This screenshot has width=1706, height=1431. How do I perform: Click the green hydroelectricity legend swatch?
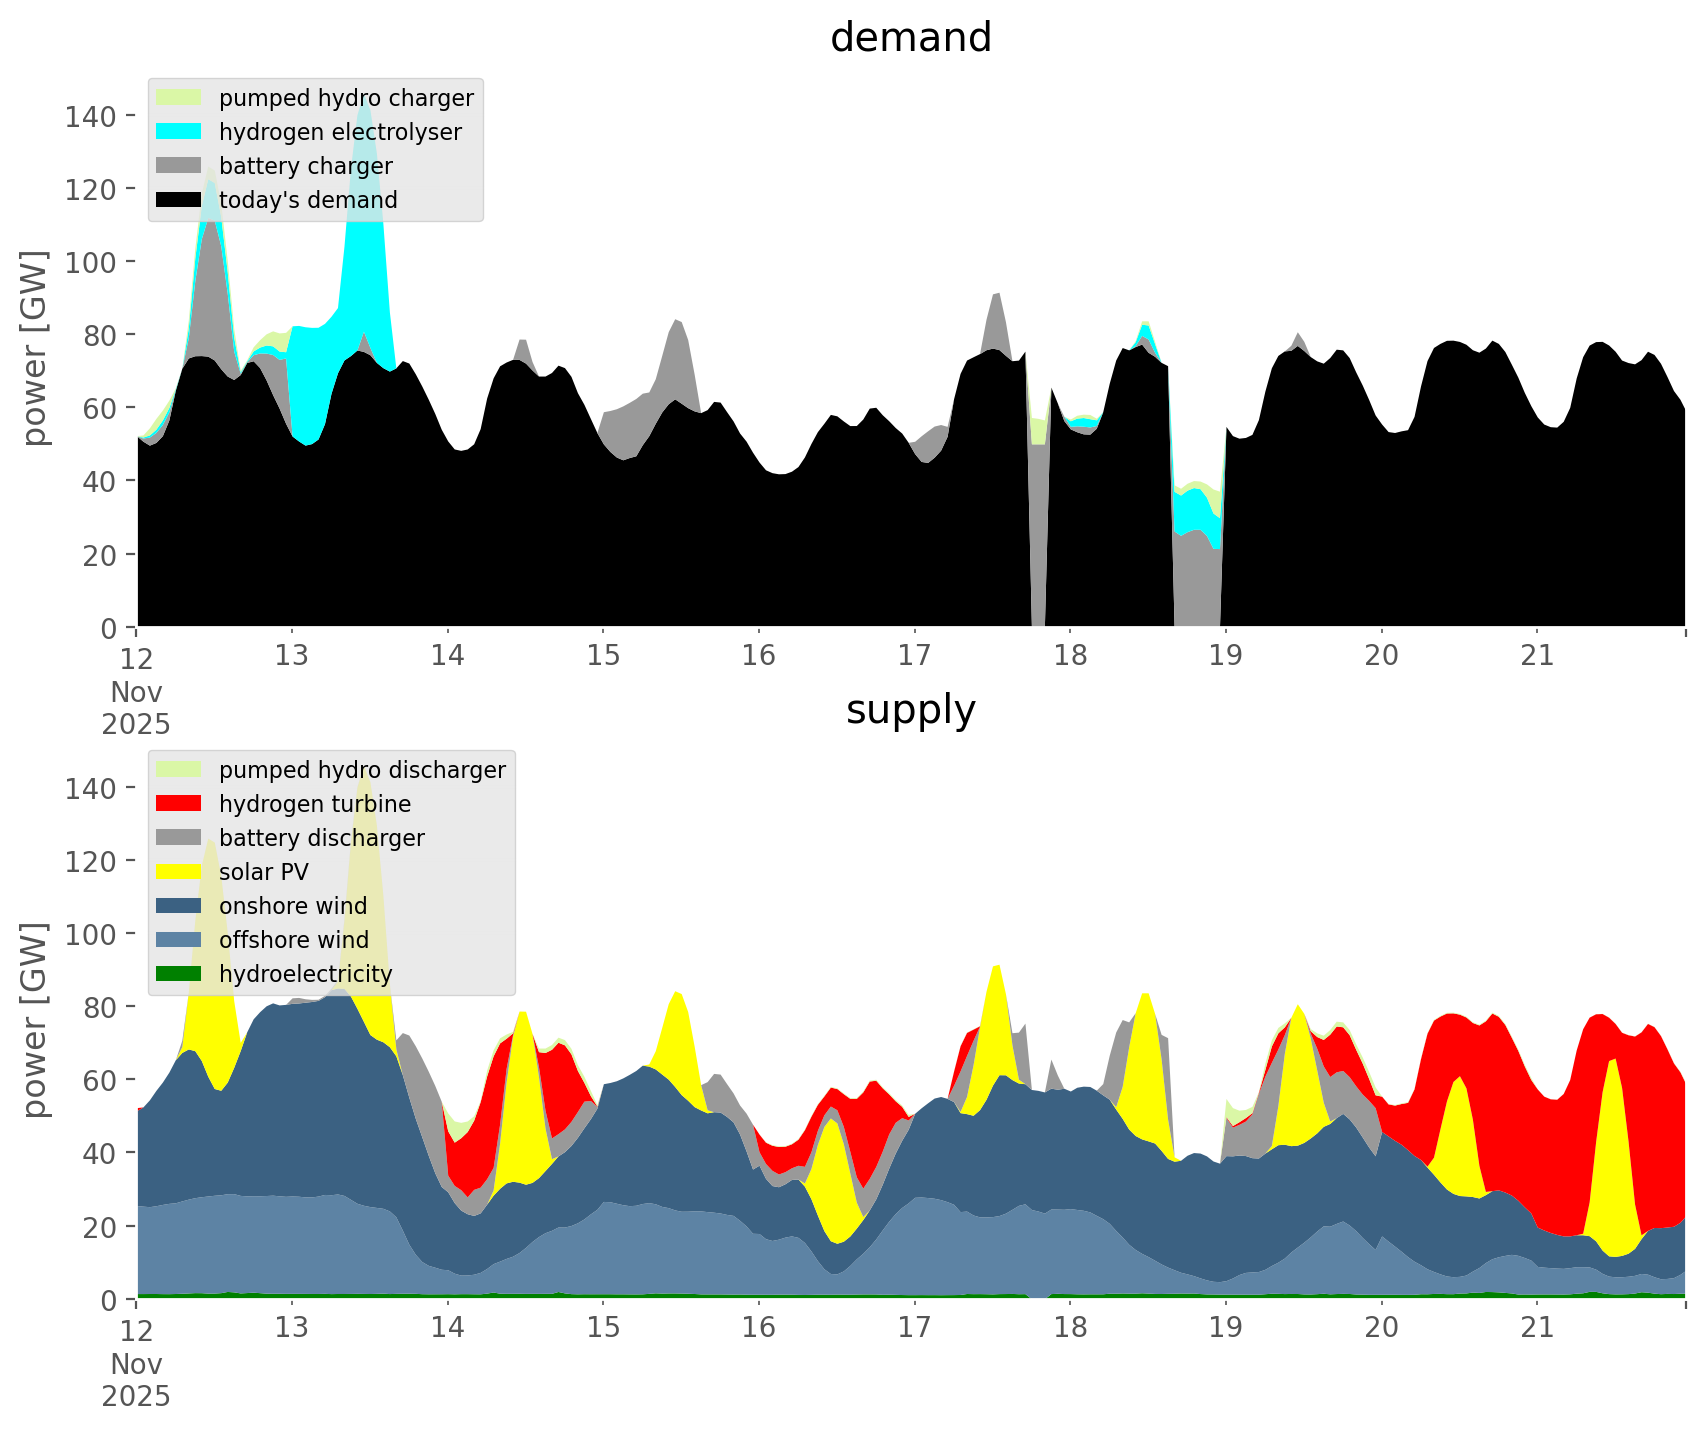[x=179, y=974]
